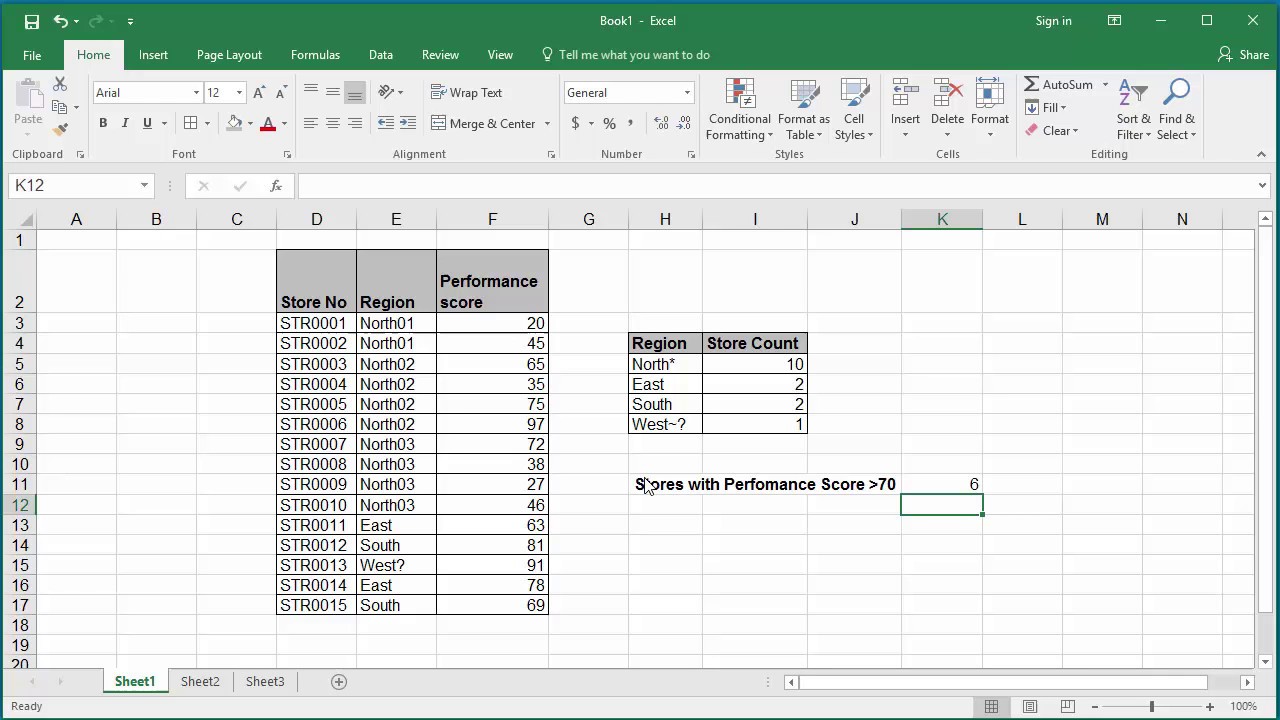Click the Percent Style icon
This screenshot has height=720, width=1280.
608,123
